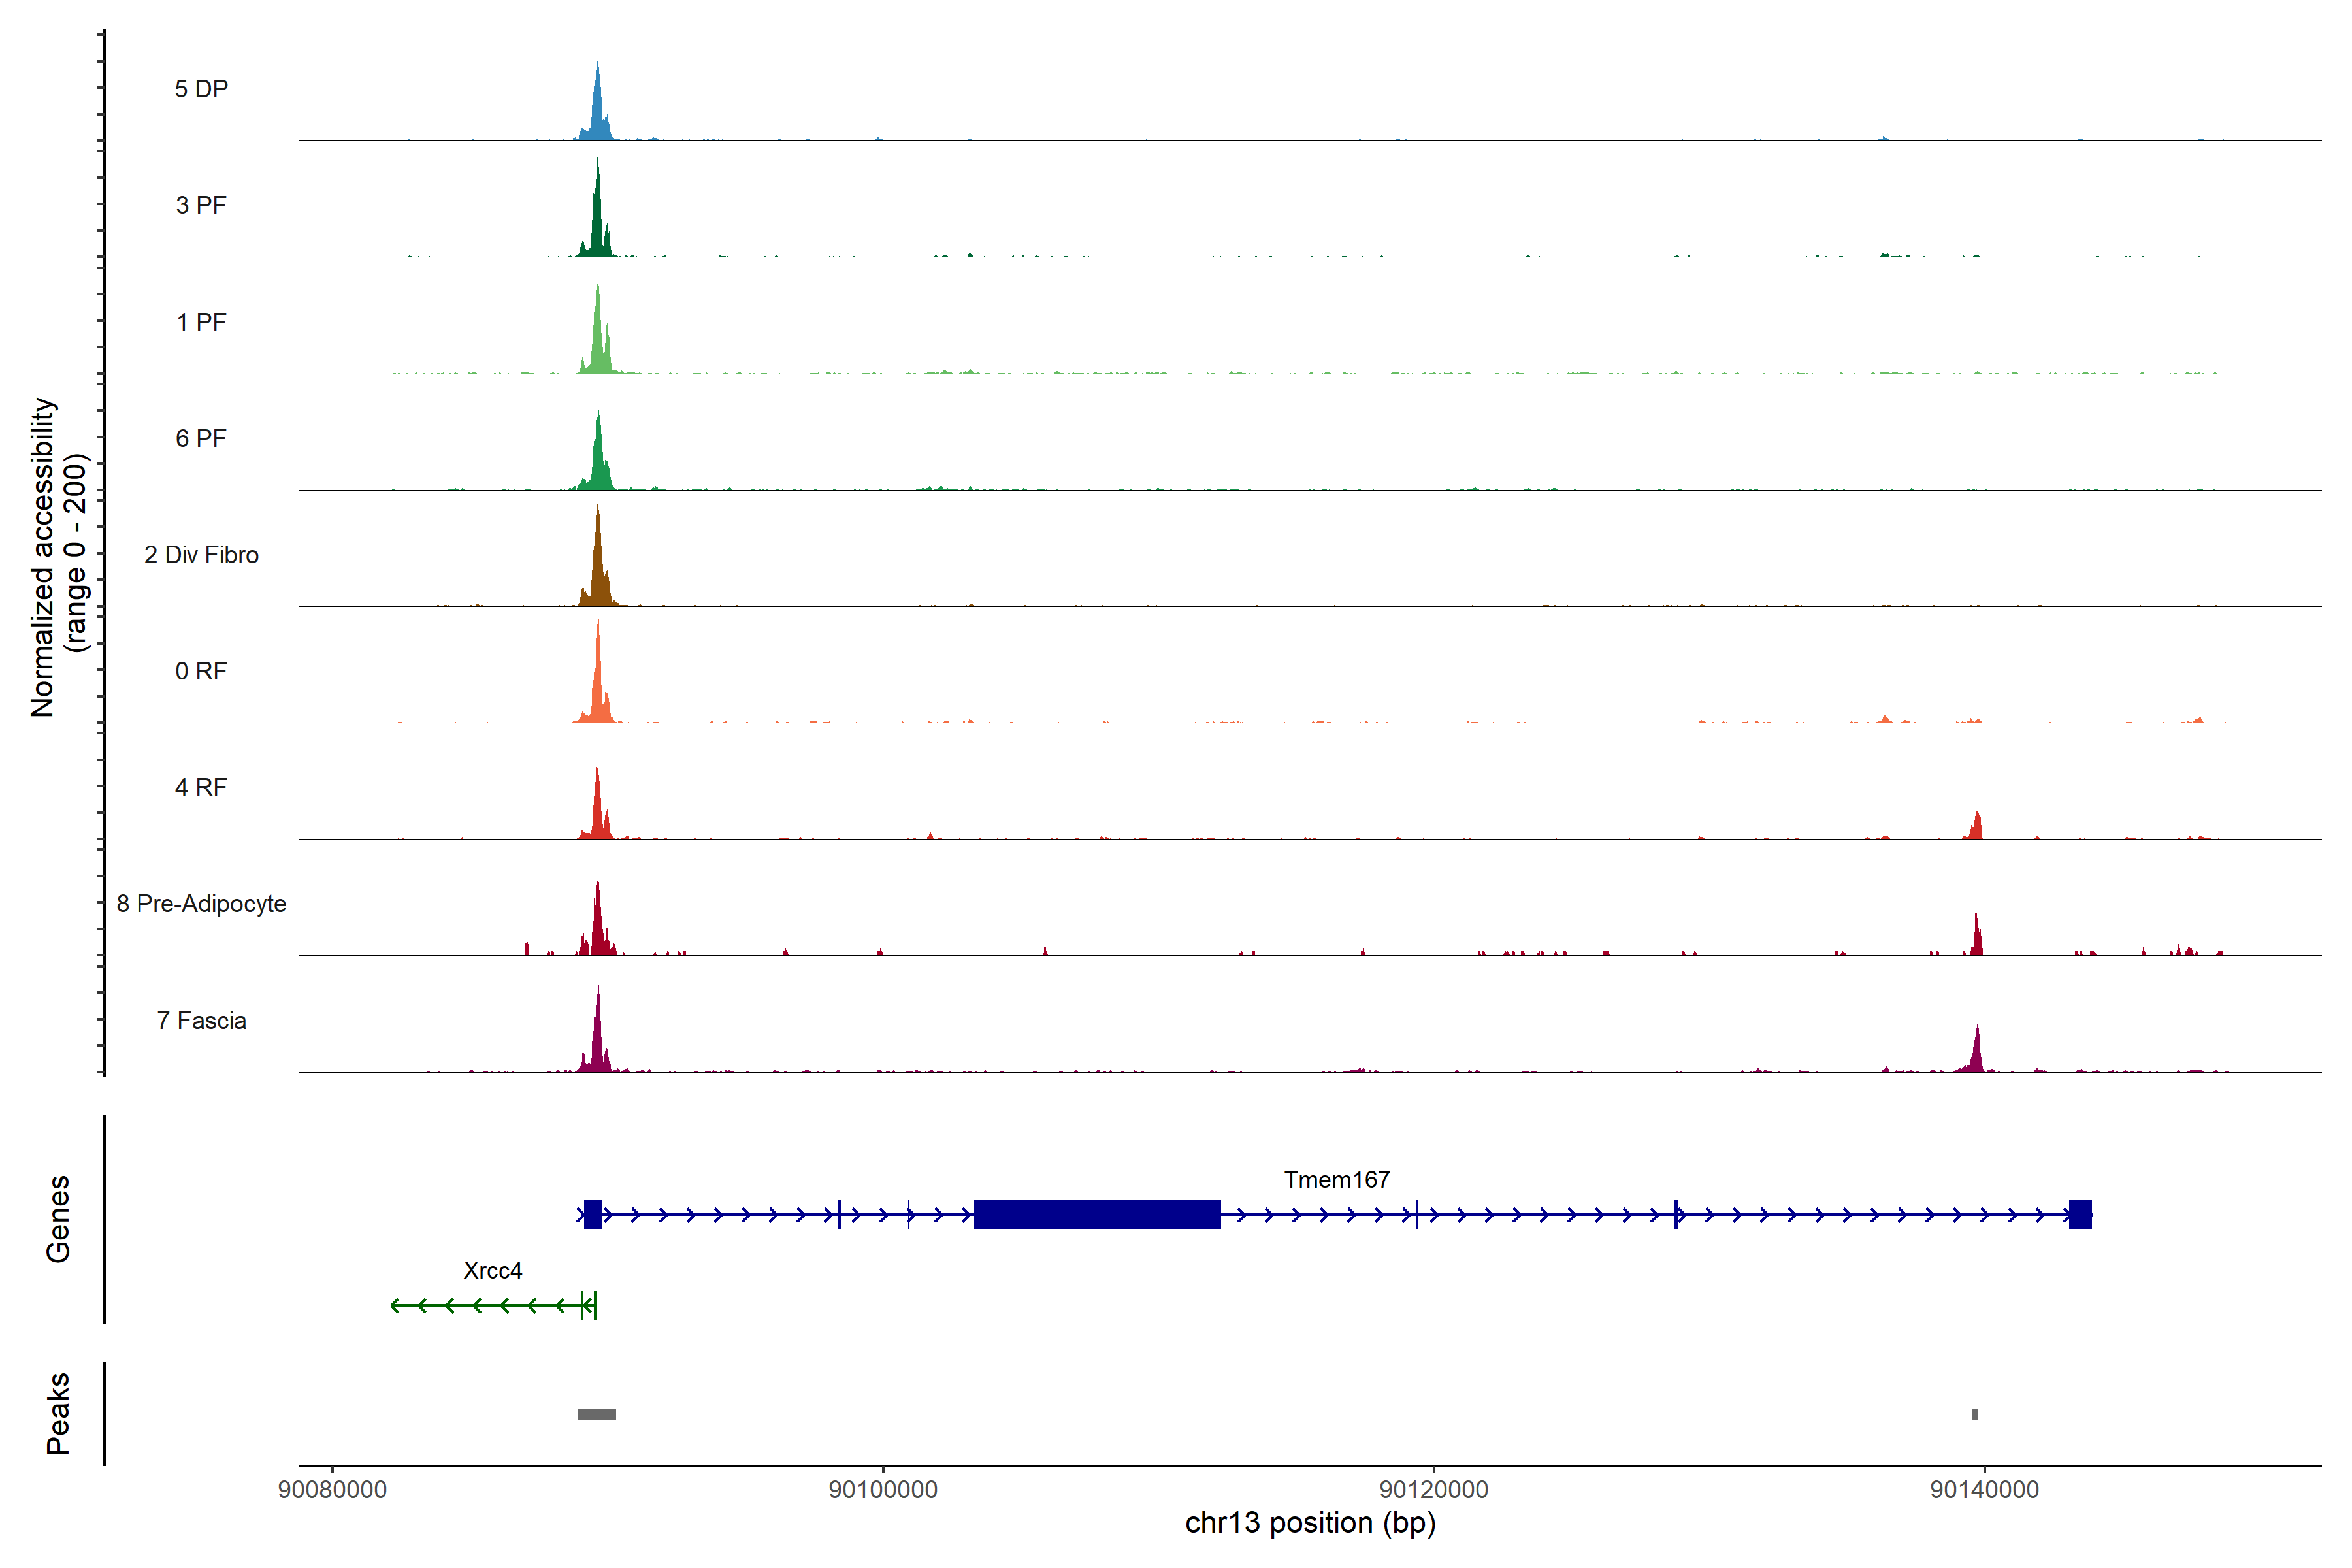Click the 7 Fascia track label

[x=201, y=1020]
